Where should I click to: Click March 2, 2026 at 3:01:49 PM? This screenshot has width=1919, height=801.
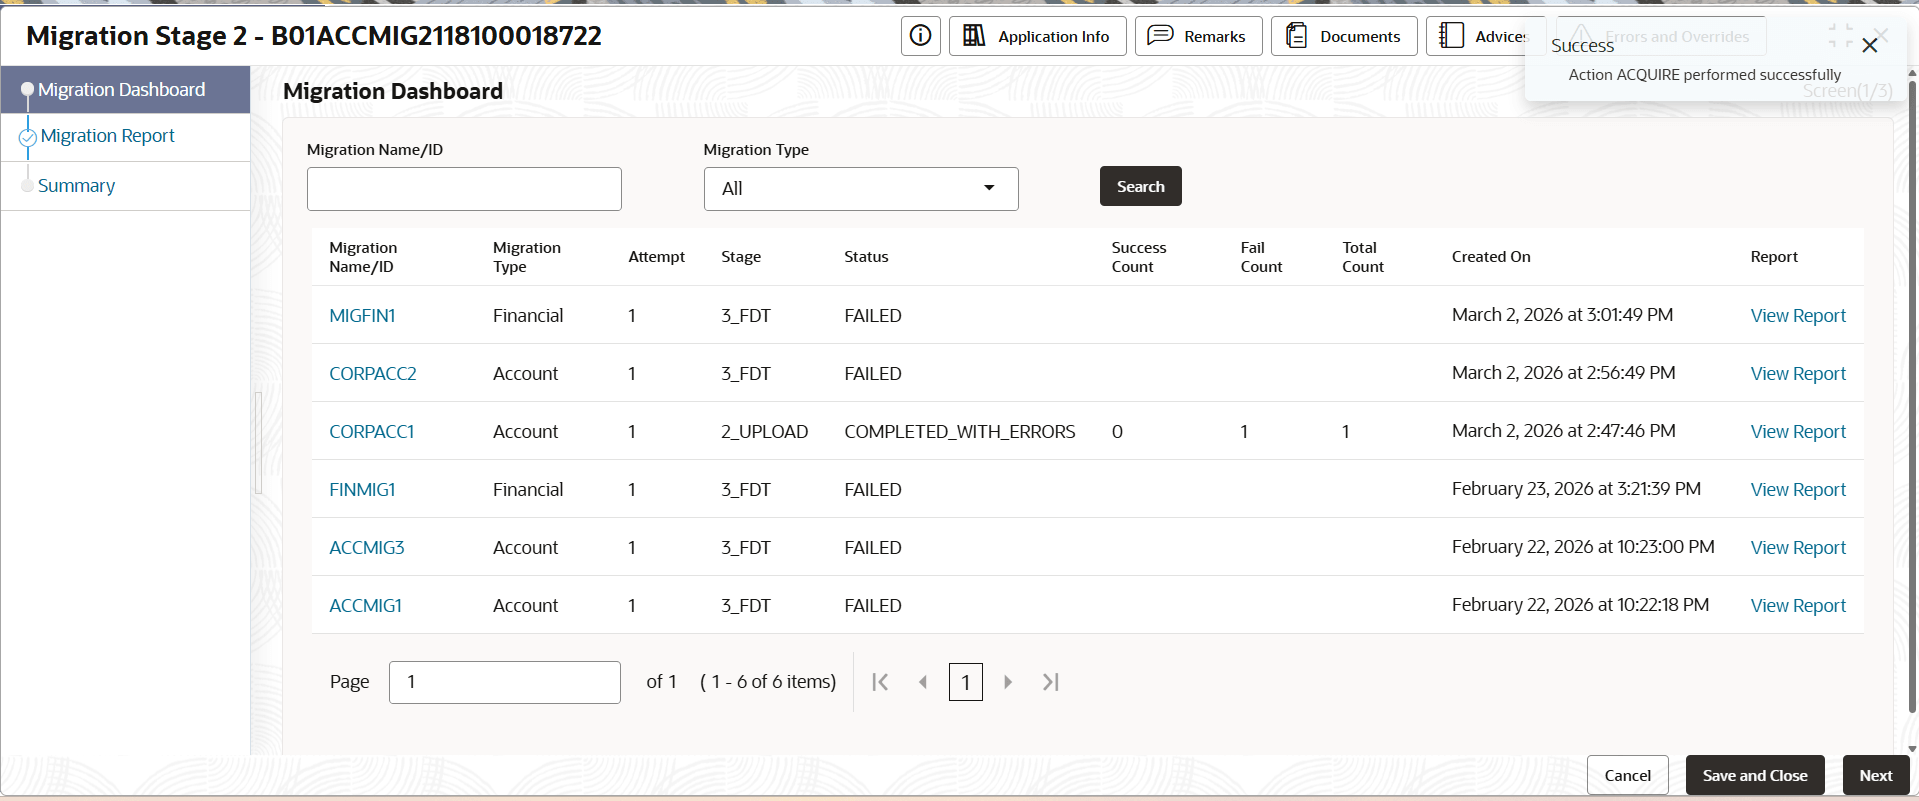(1562, 315)
